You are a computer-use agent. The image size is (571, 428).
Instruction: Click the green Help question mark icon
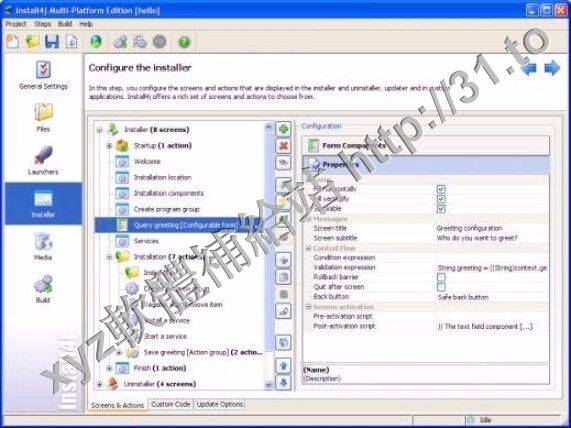click(x=184, y=42)
